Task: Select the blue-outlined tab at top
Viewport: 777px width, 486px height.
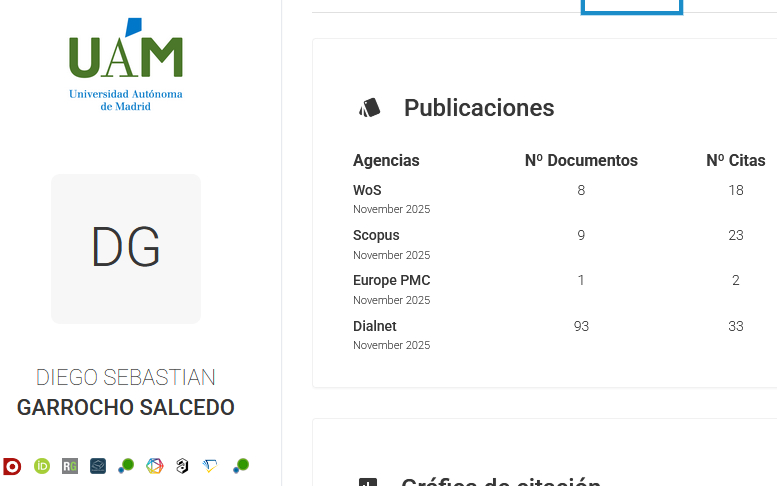Action: coord(632,7)
